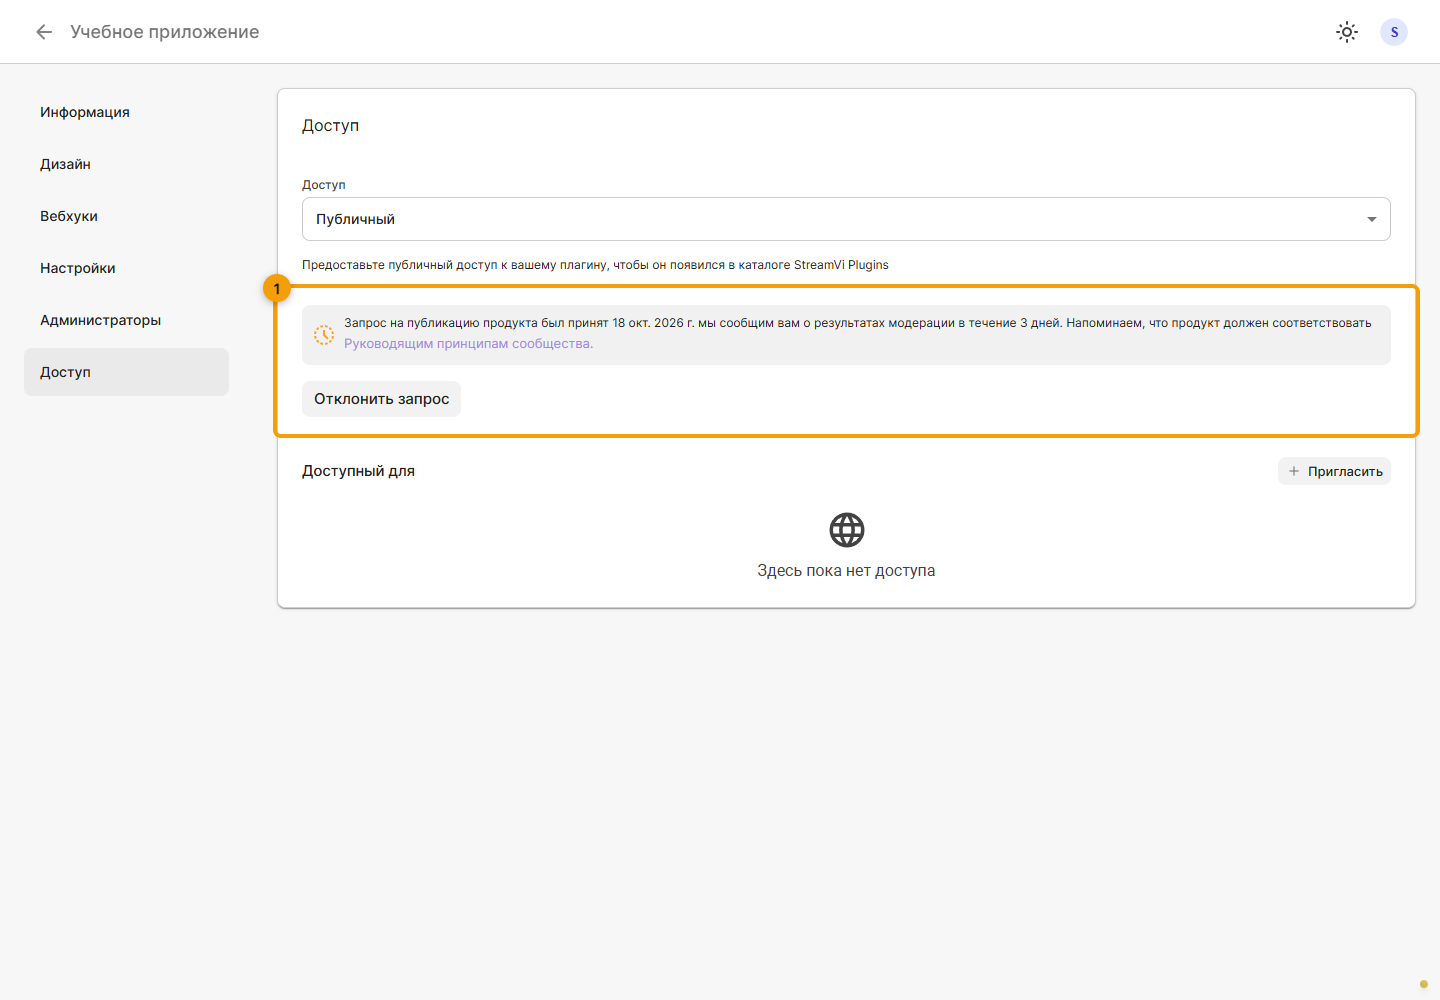Open the Дизайн section

click(126, 164)
